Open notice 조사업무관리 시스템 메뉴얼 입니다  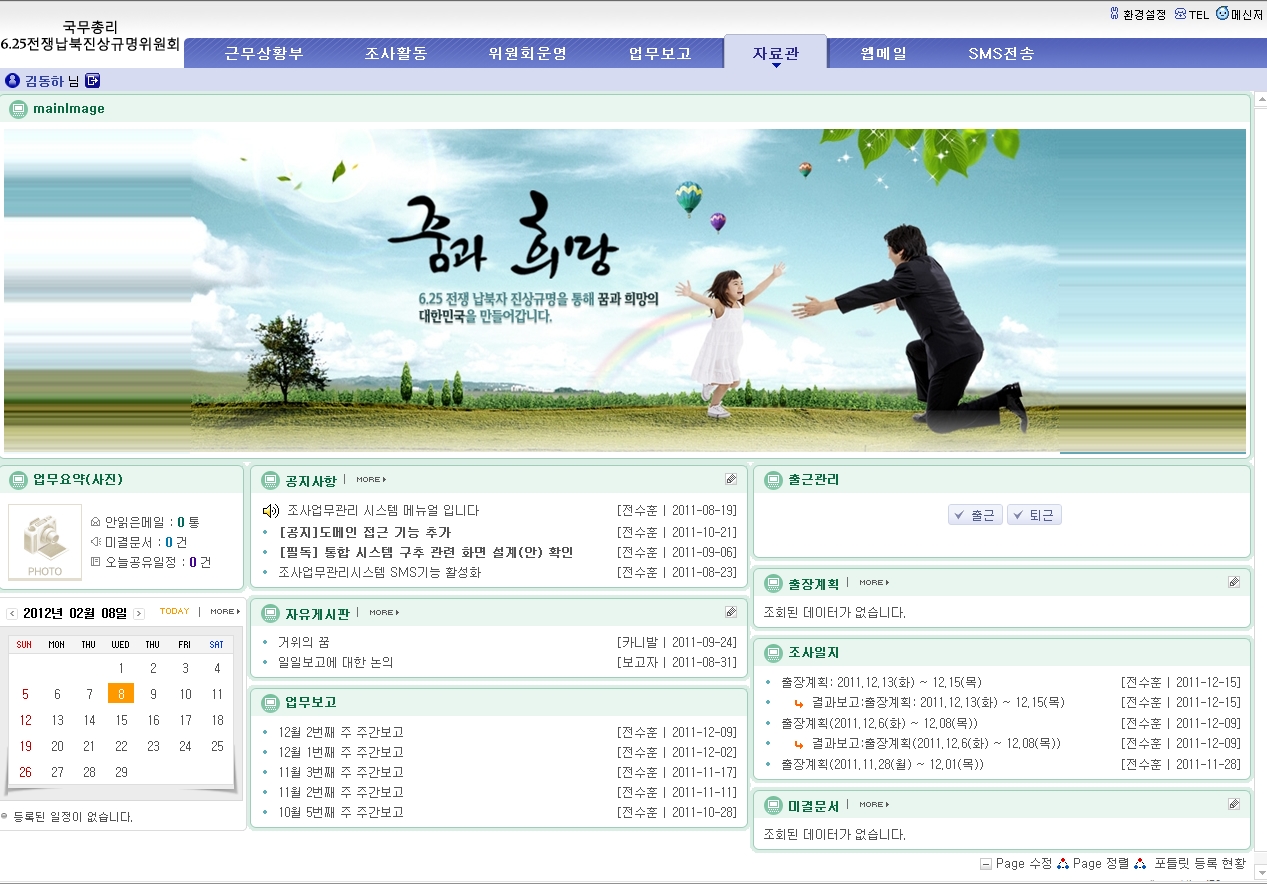coord(382,511)
